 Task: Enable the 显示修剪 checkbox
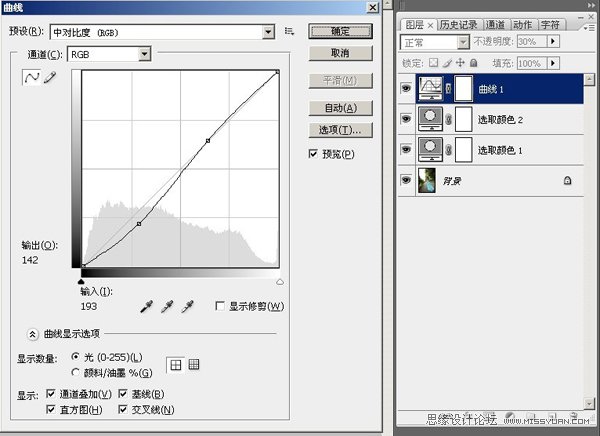click(x=221, y=306)
